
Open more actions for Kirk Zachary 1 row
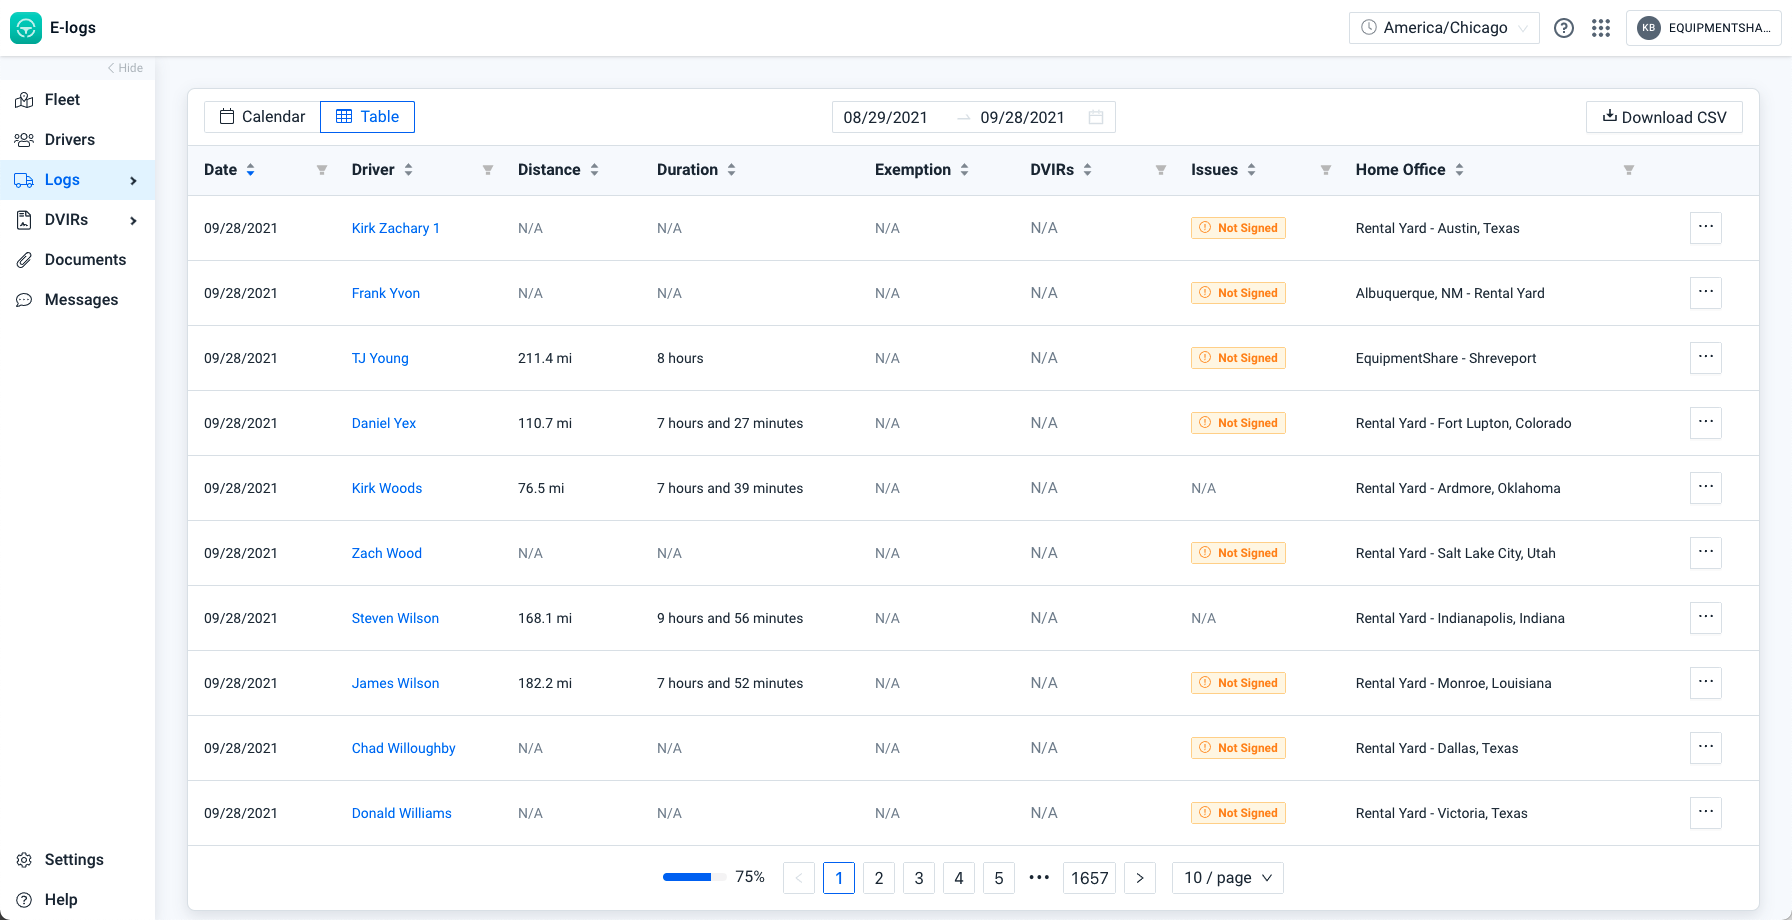pos(1706,228)
